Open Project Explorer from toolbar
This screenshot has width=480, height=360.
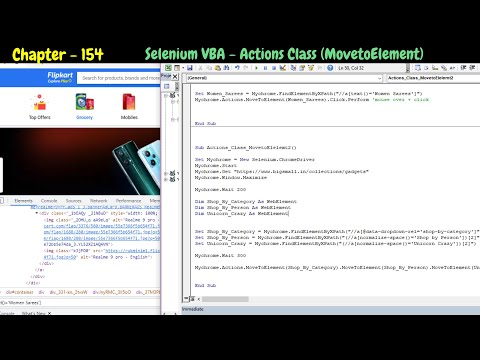click(x=293, y=68)
